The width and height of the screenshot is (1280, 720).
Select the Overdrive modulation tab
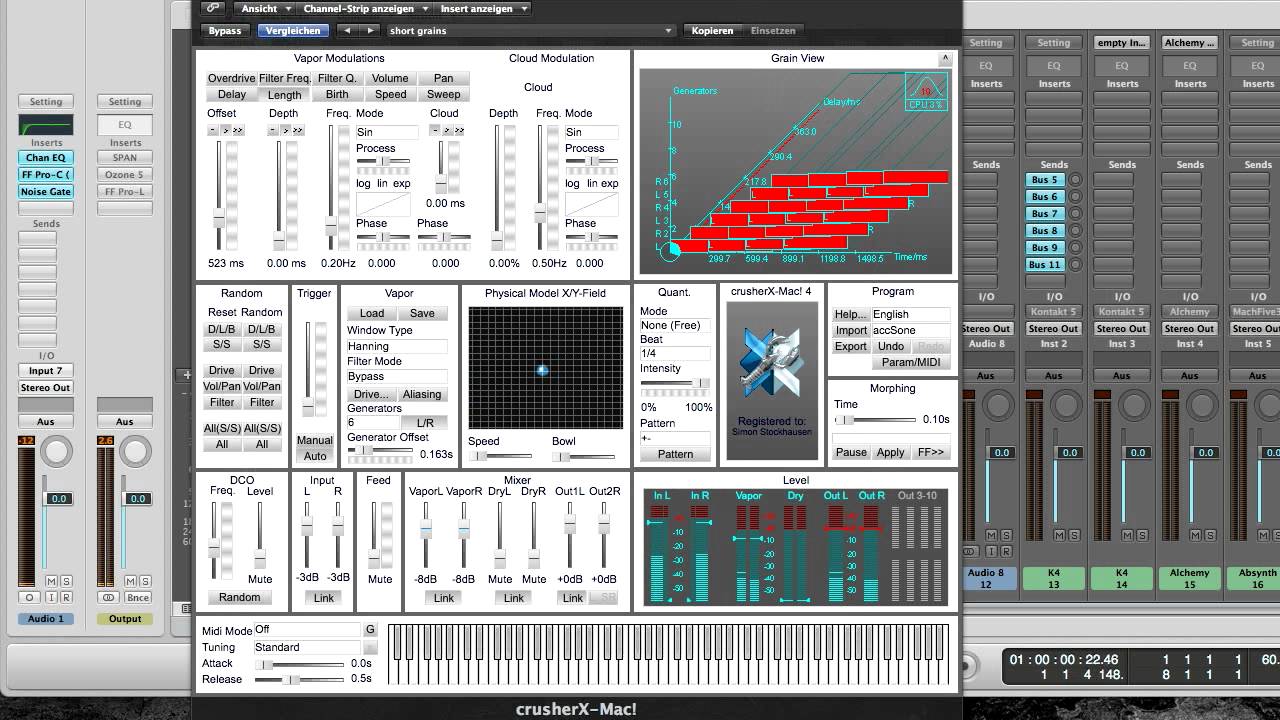click(232, 78)
